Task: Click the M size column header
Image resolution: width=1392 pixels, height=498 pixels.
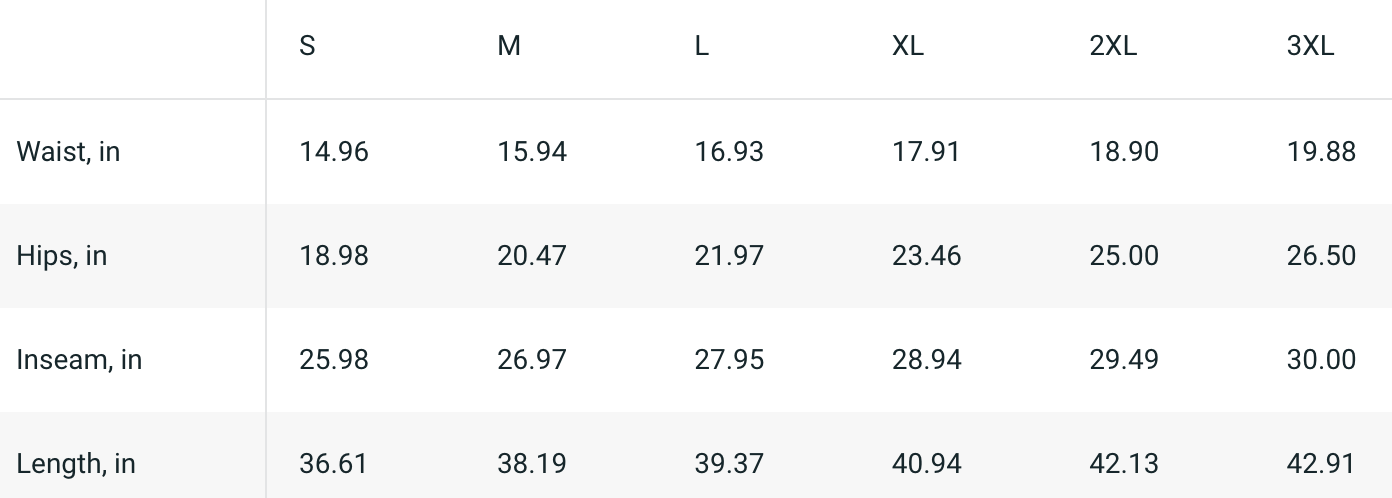Action: pyautogui.click(x=509, y=46)
